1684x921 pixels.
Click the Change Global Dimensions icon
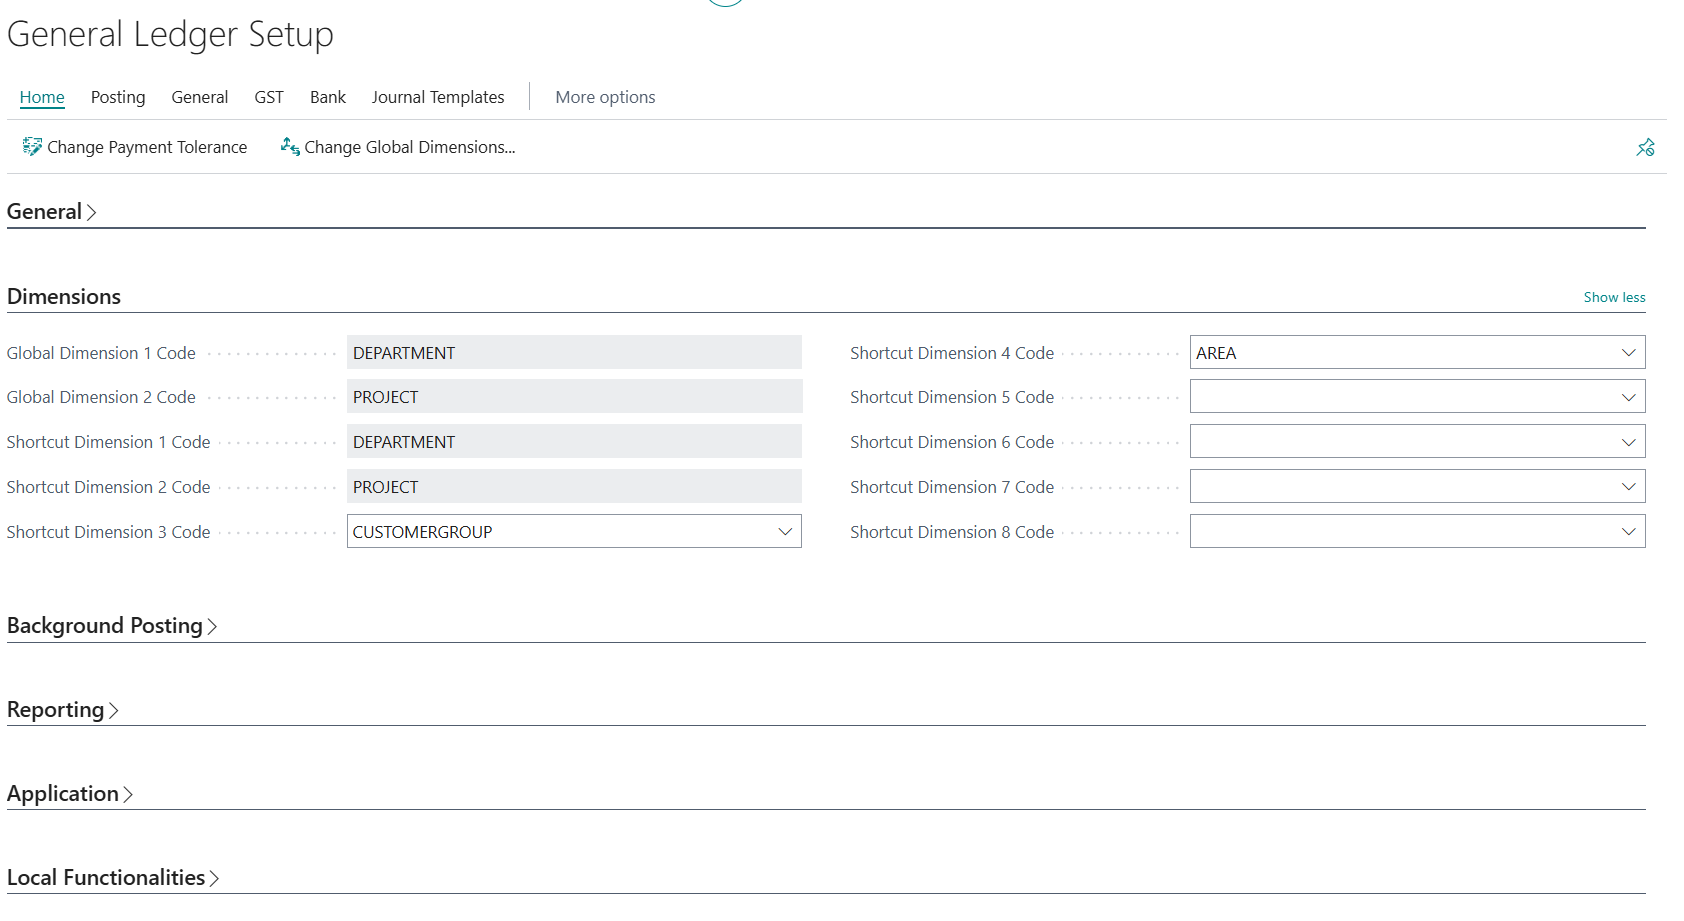[290, 147]
